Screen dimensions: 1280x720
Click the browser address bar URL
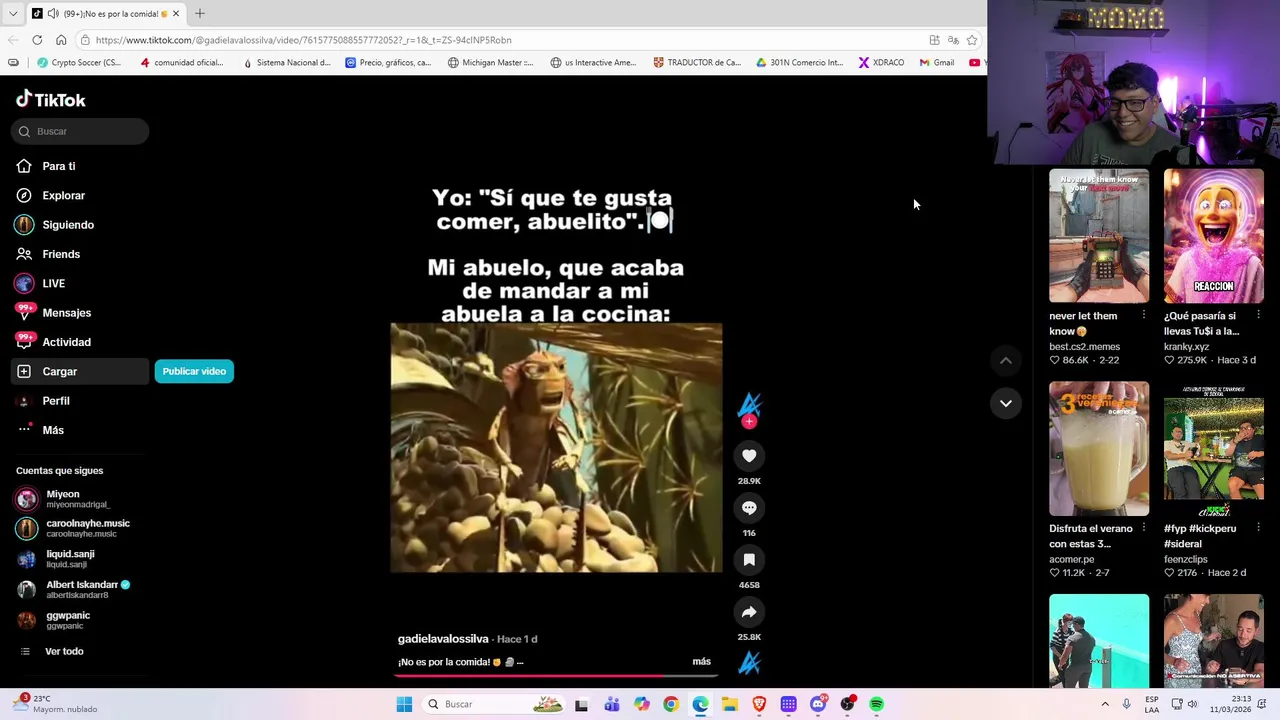304,40
